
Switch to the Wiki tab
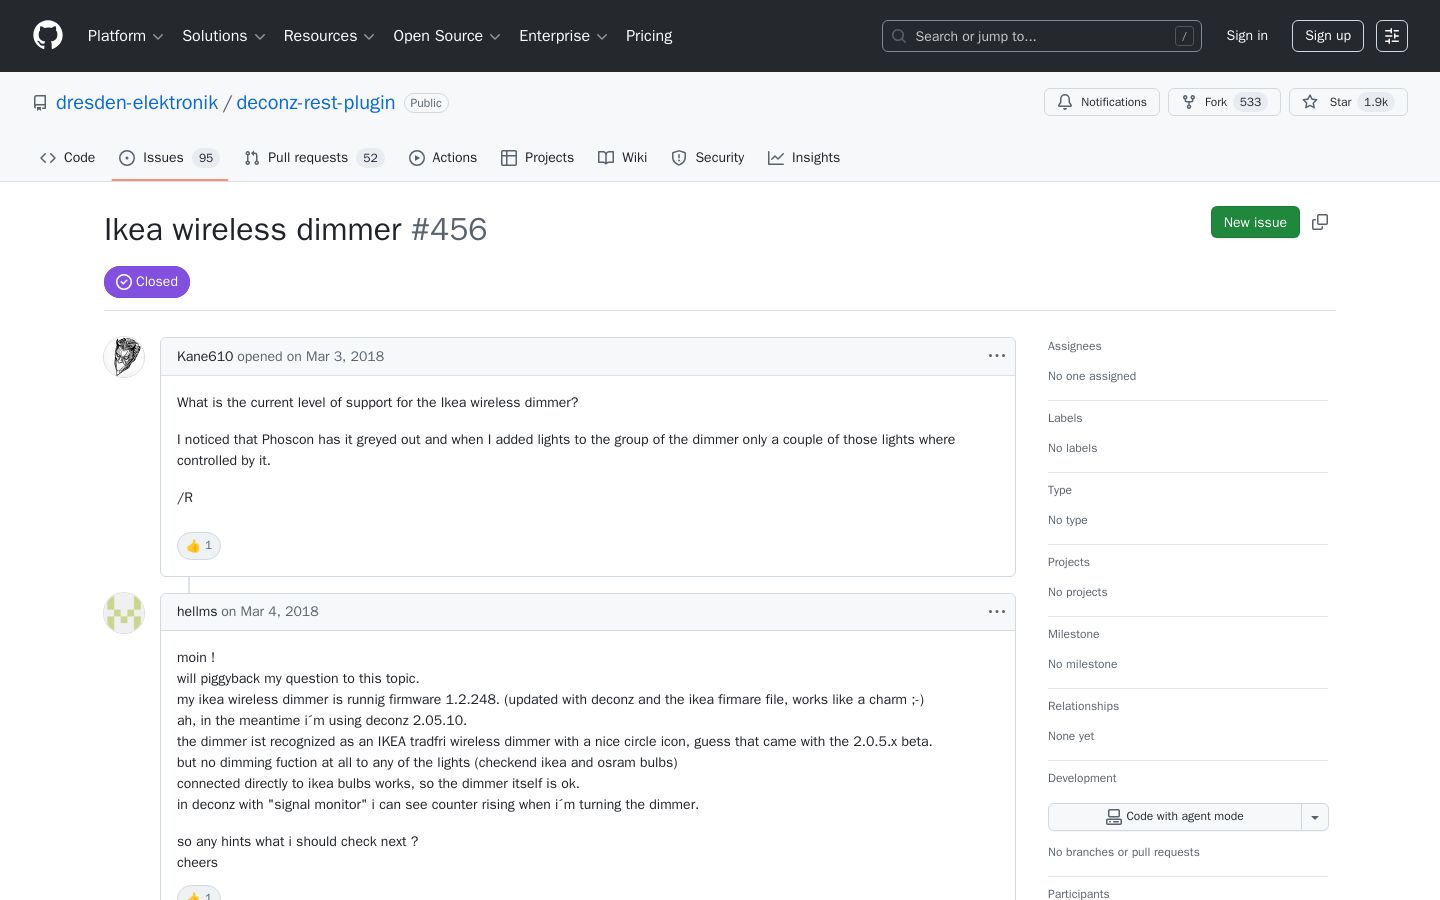623,158
